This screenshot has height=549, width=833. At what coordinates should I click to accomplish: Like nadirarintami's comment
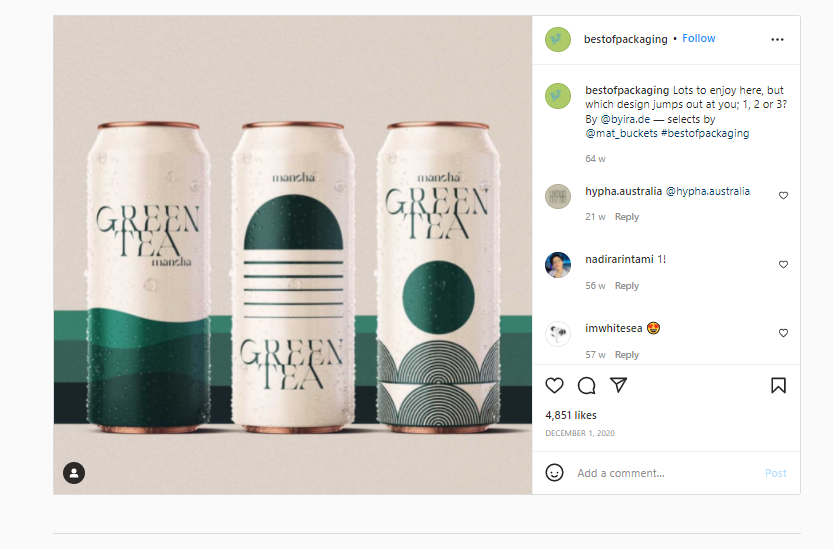click(x=783, y=265)
